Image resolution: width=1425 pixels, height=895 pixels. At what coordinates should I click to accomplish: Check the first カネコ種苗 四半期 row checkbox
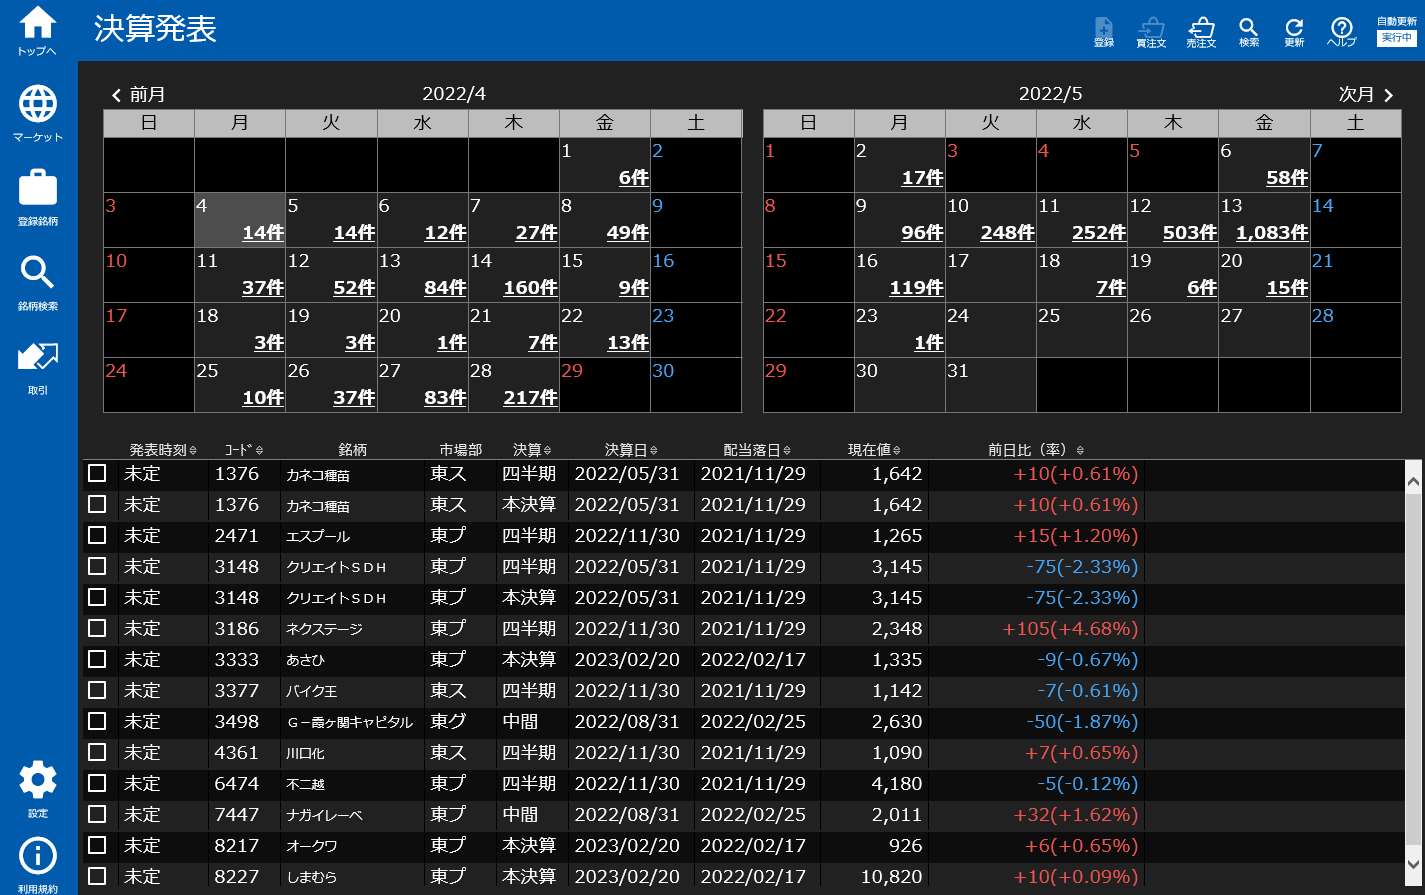tap(97, 473)
